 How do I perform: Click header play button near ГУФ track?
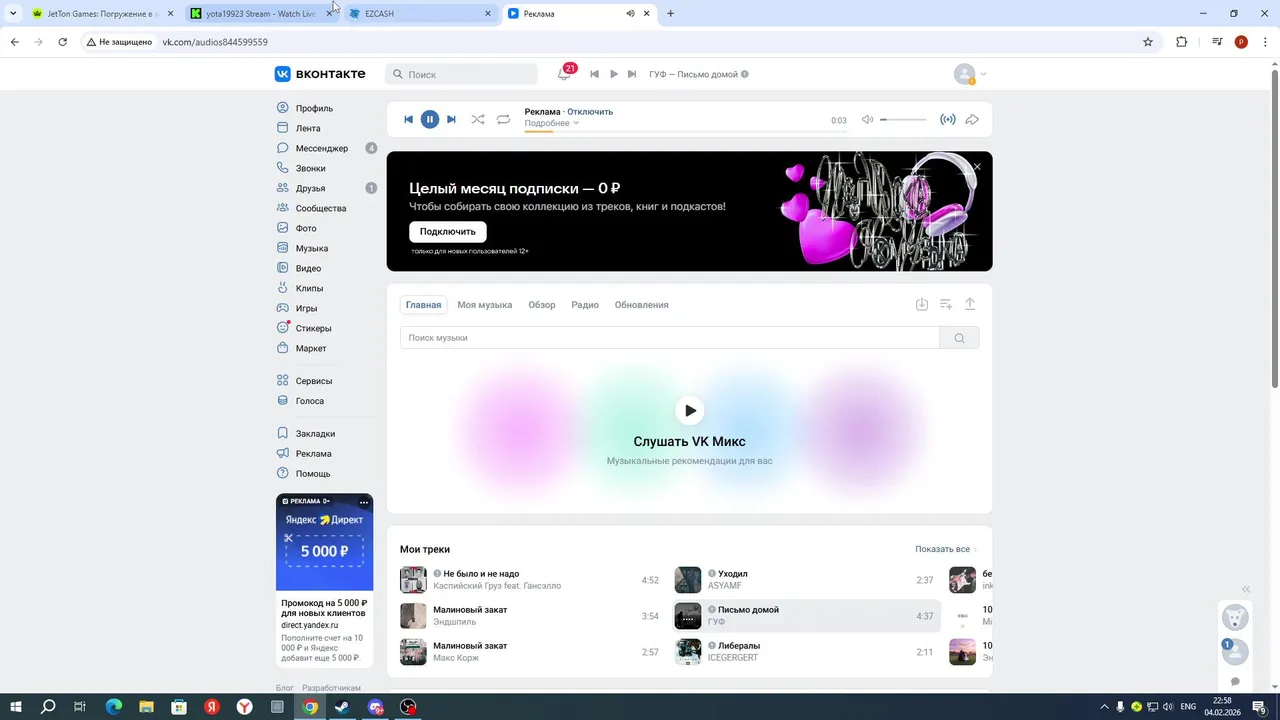[x=614, y=74]
